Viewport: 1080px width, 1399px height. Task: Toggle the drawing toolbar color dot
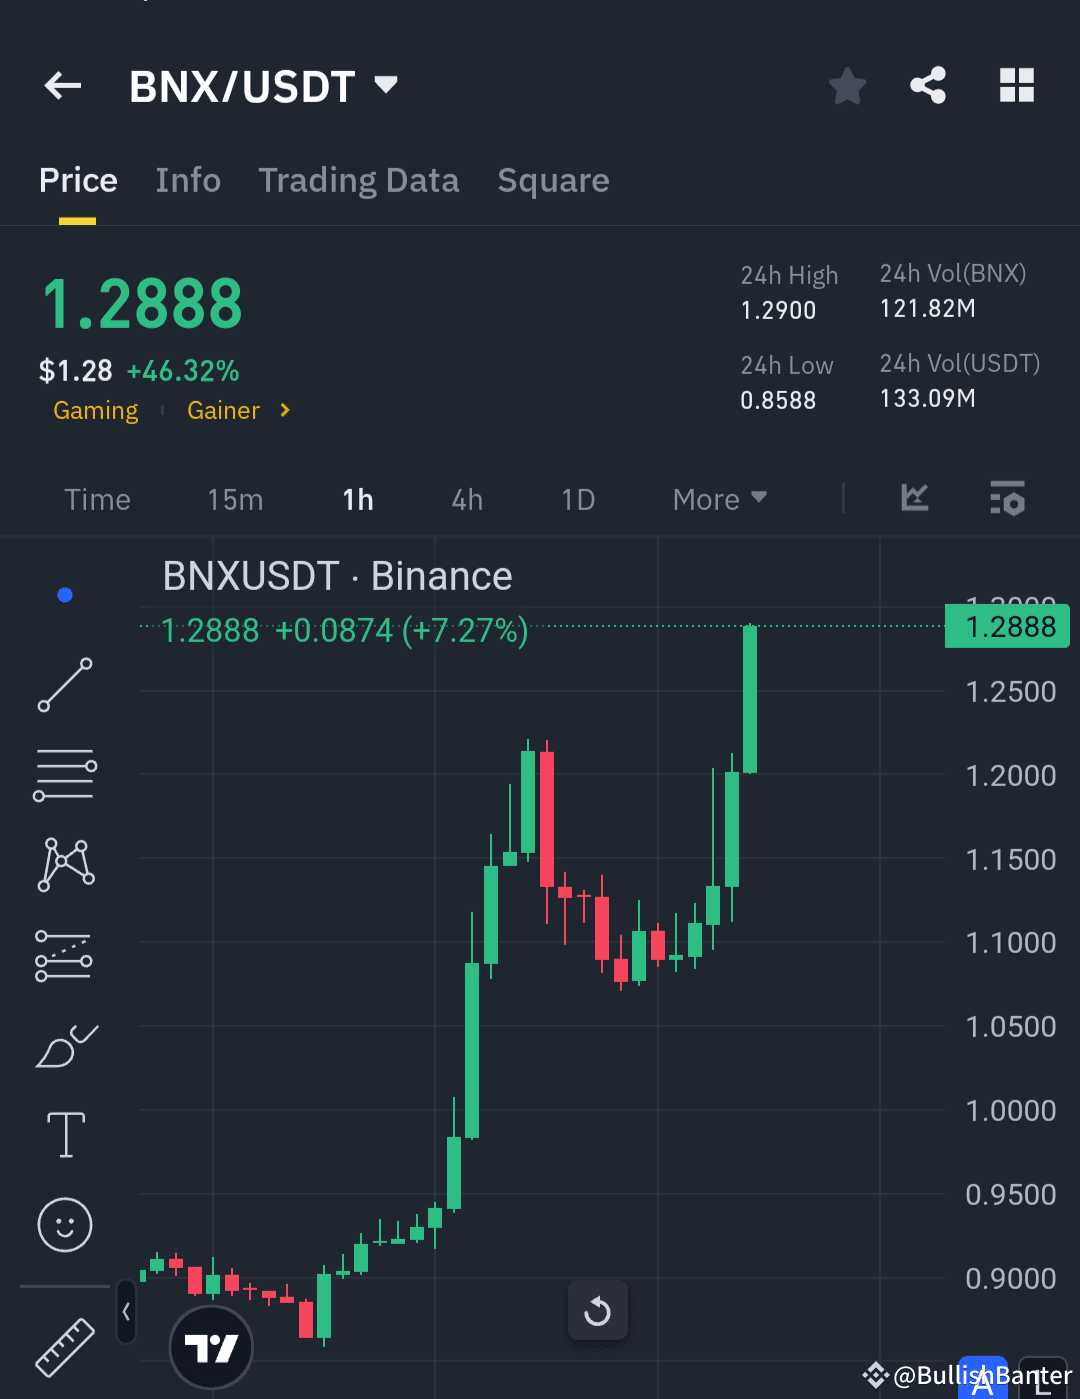[64, 594]
